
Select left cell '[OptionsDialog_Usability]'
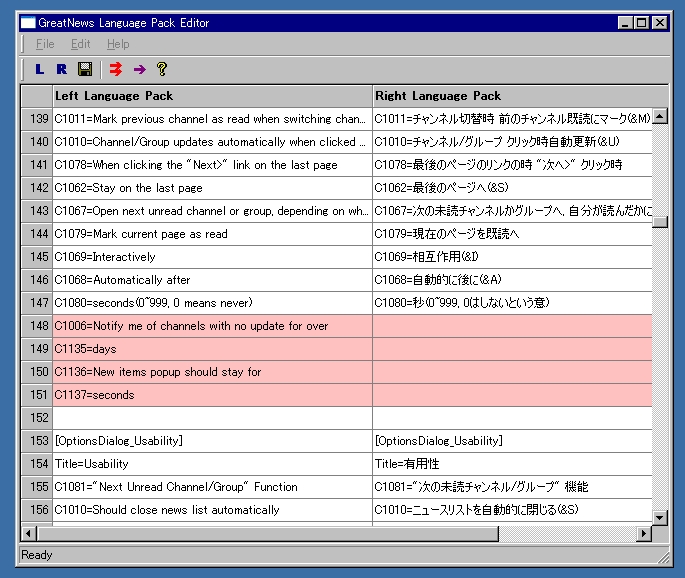click(212, 441)
